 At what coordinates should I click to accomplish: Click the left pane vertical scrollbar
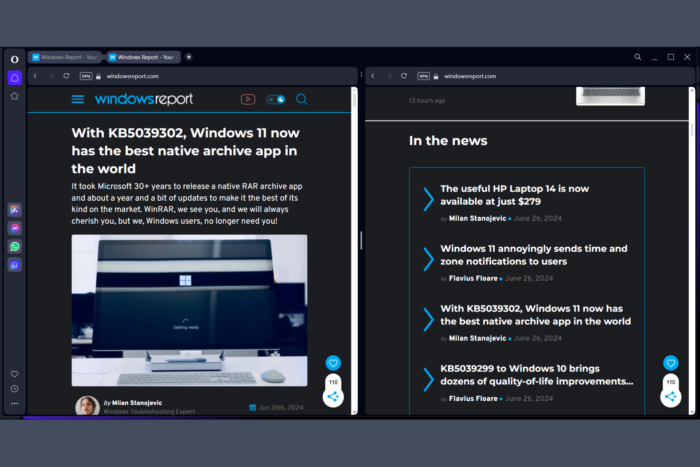tap(354, 250)
